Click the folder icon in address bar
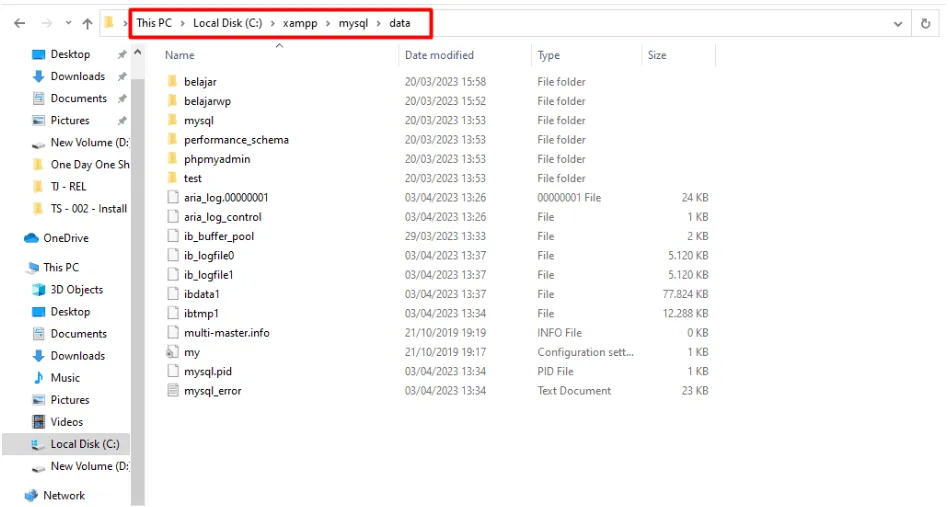Image resolution: width=949 pixels, height=507 pixels. pyautogui.click(x=110, y=23)
